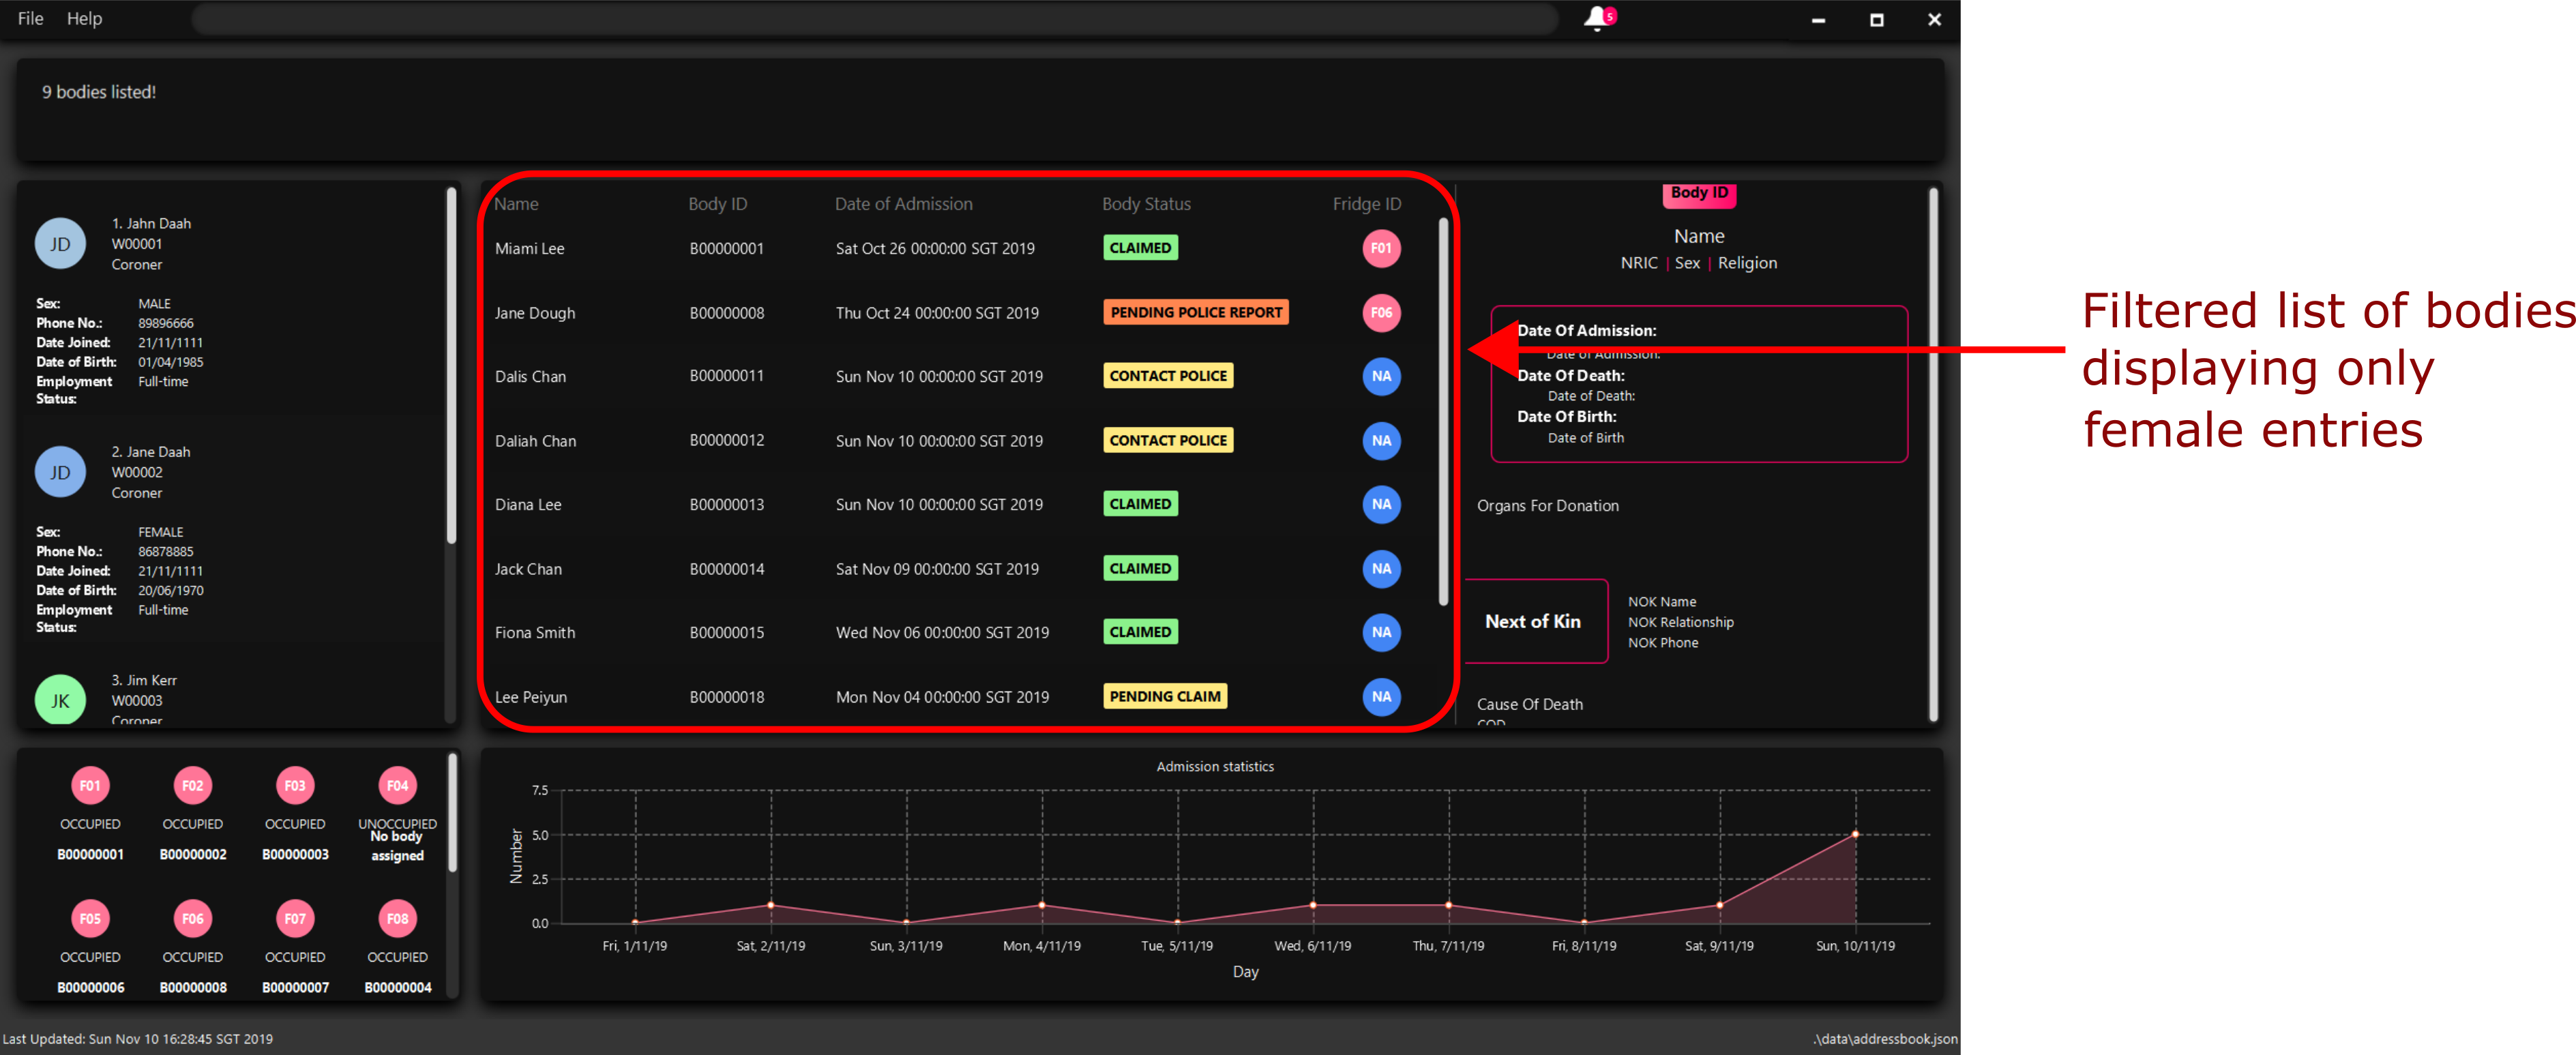Click the F06 fridge badge in Jane Dough row
The height and width of the screenshot is (1055, 2576).
1381,312
